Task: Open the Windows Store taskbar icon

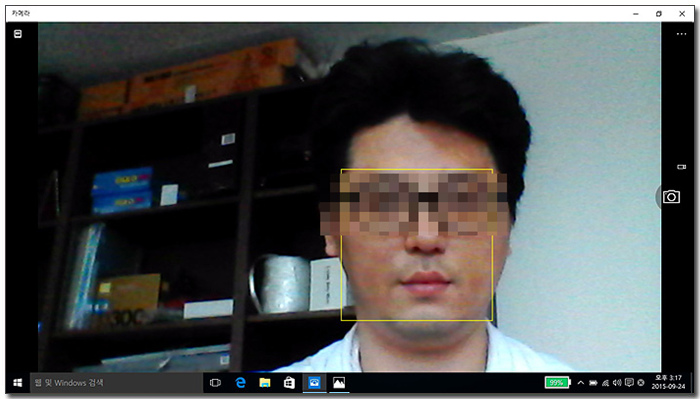Action: pos(289,383)
